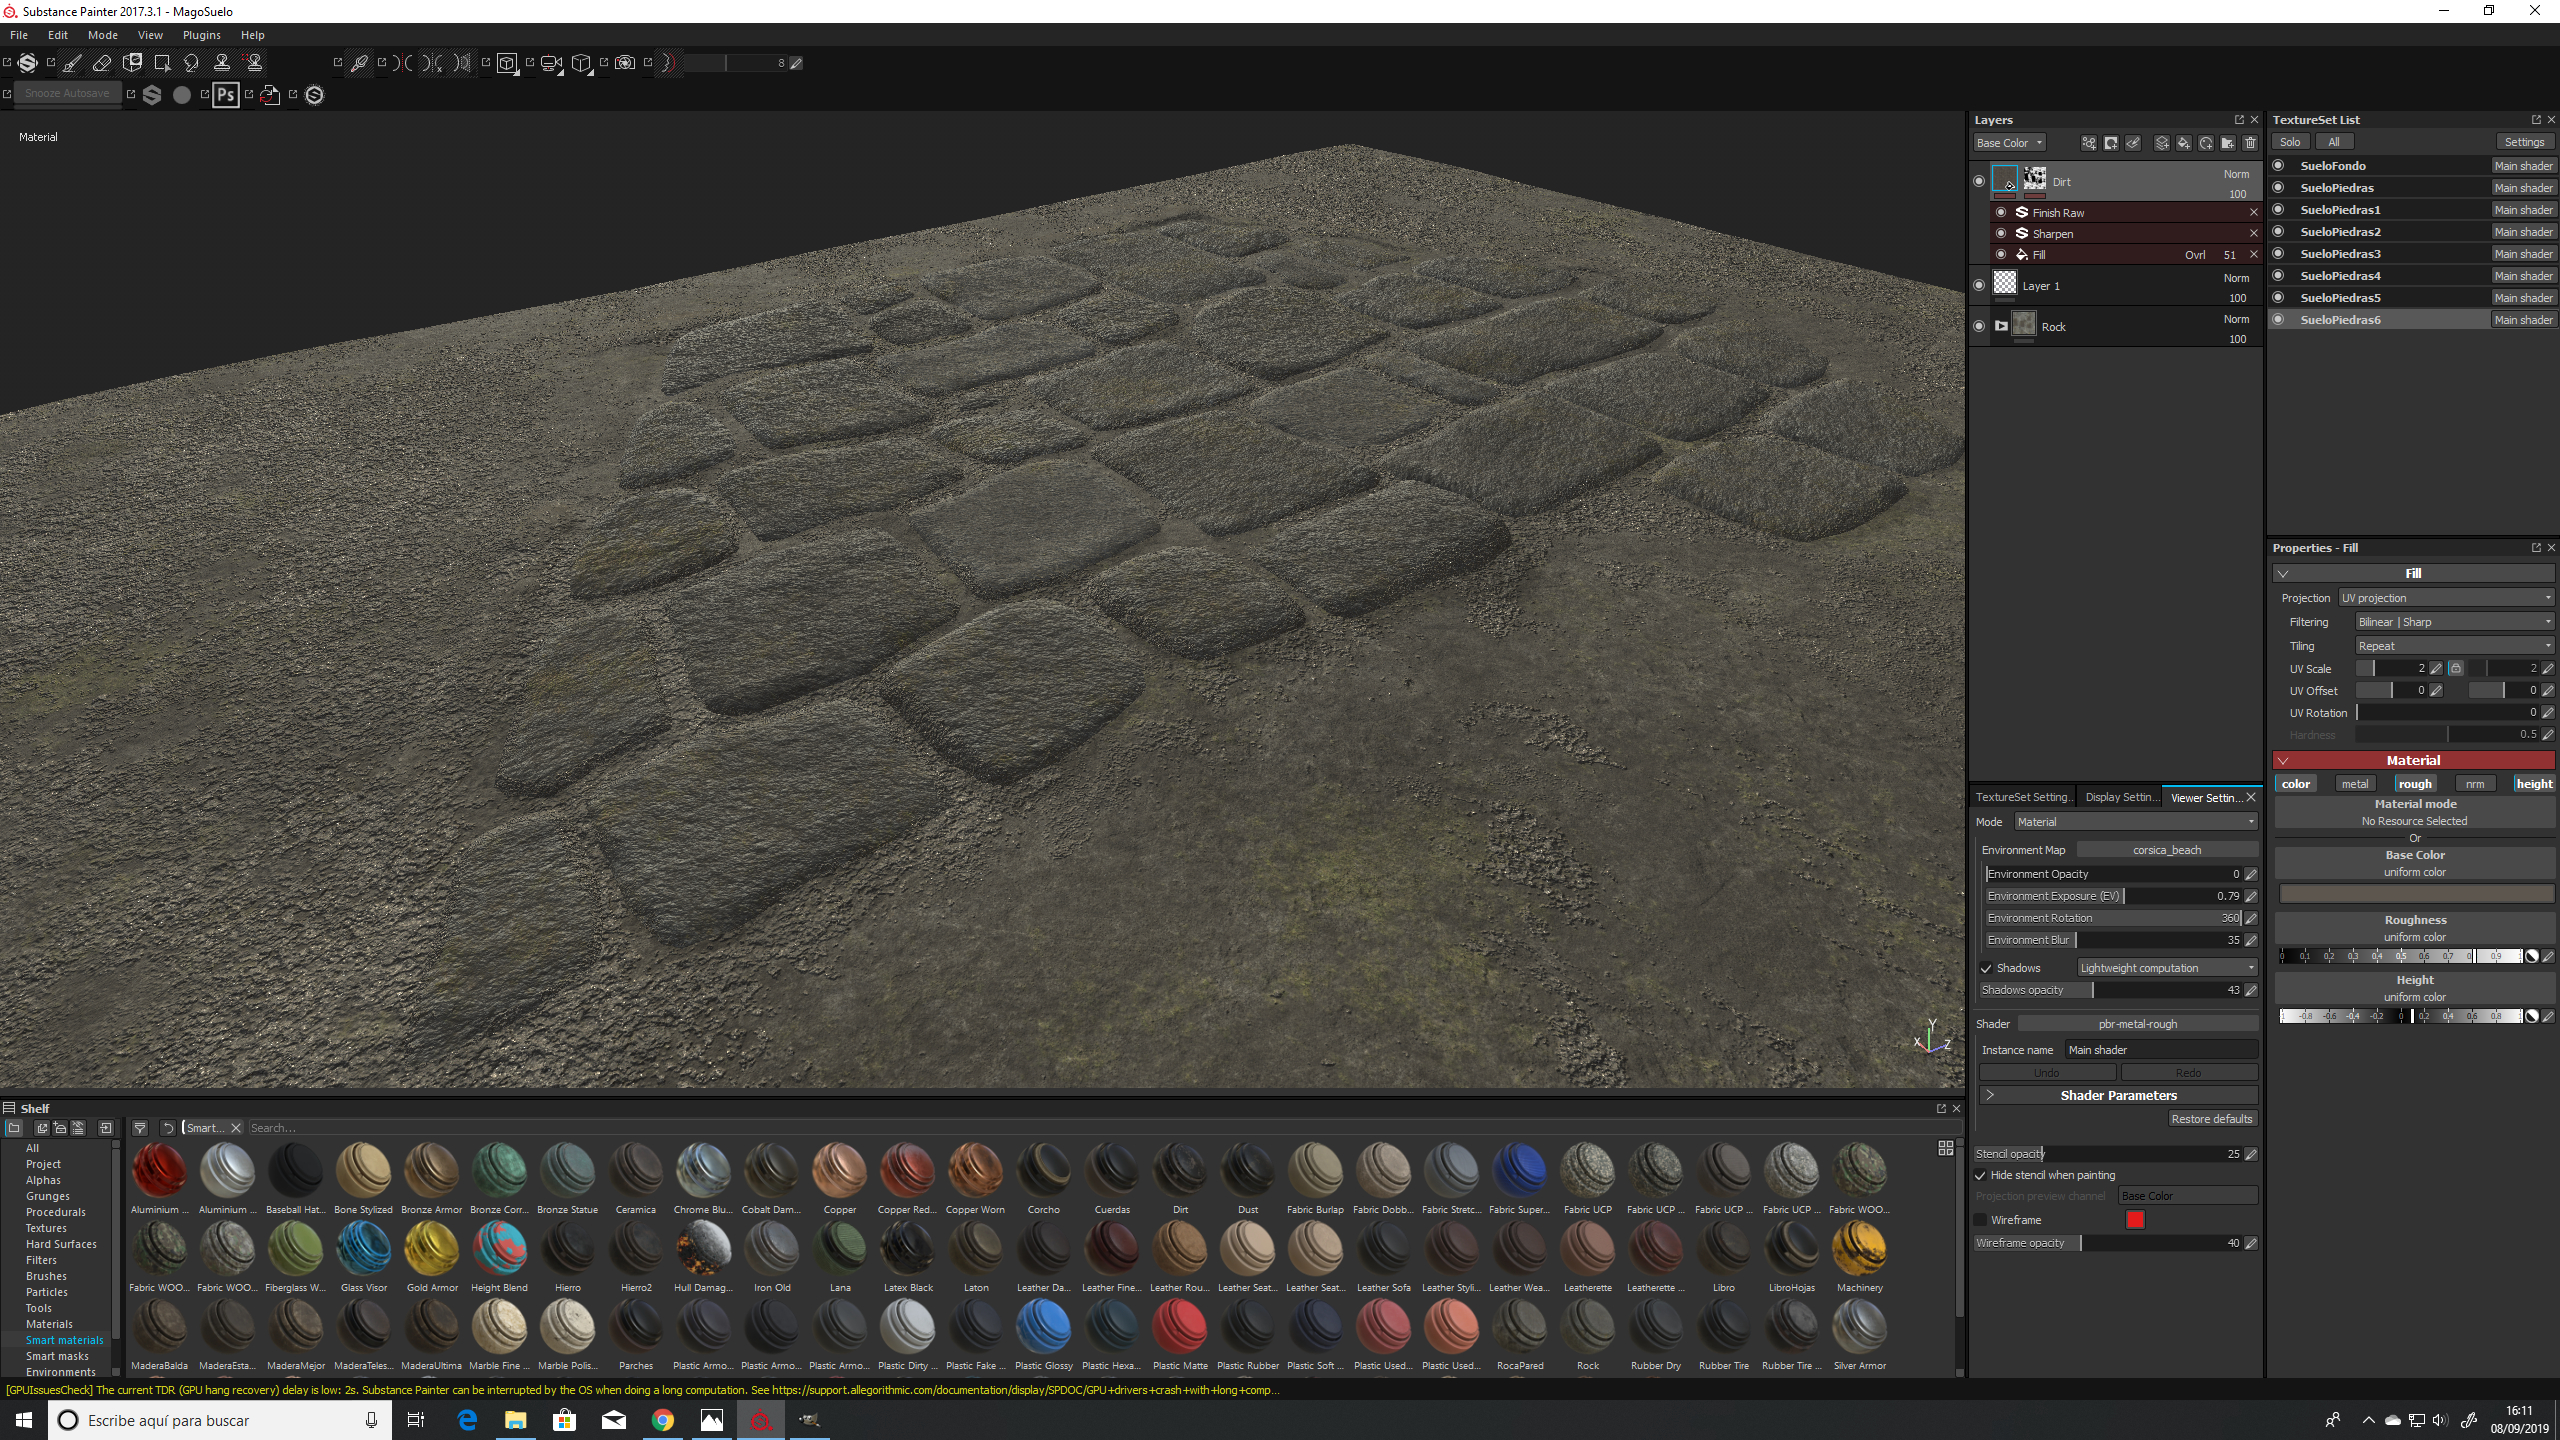This screenshot has height=1440, width=2560.
Task: Toggle visibility of Sharpen filter
Action: [2001, 234]
